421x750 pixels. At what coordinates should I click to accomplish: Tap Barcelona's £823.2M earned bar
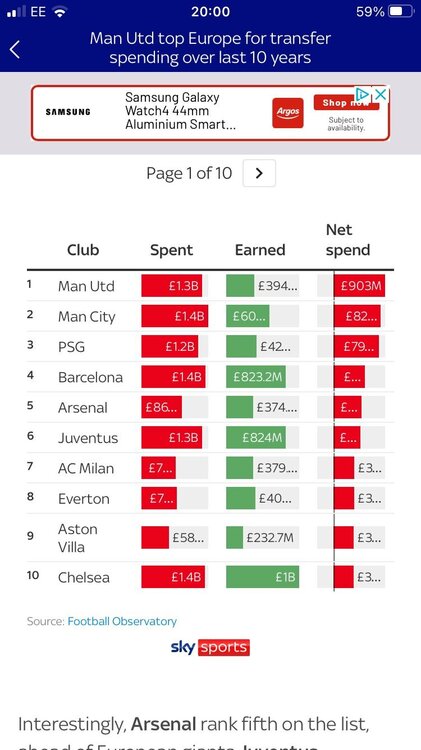click(256, 377)
